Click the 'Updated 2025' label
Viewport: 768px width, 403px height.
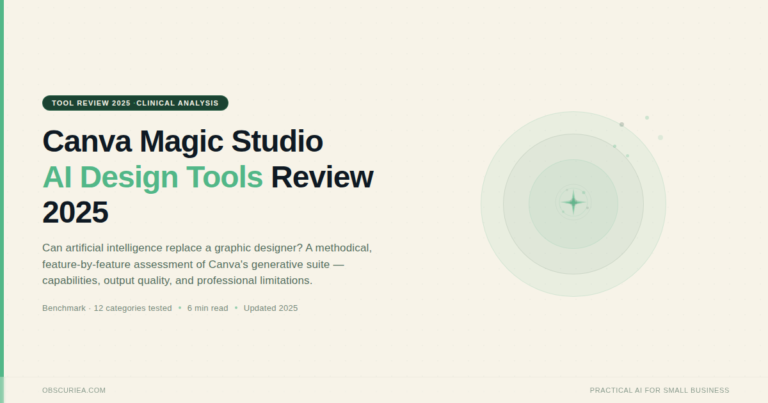point(270,308)
